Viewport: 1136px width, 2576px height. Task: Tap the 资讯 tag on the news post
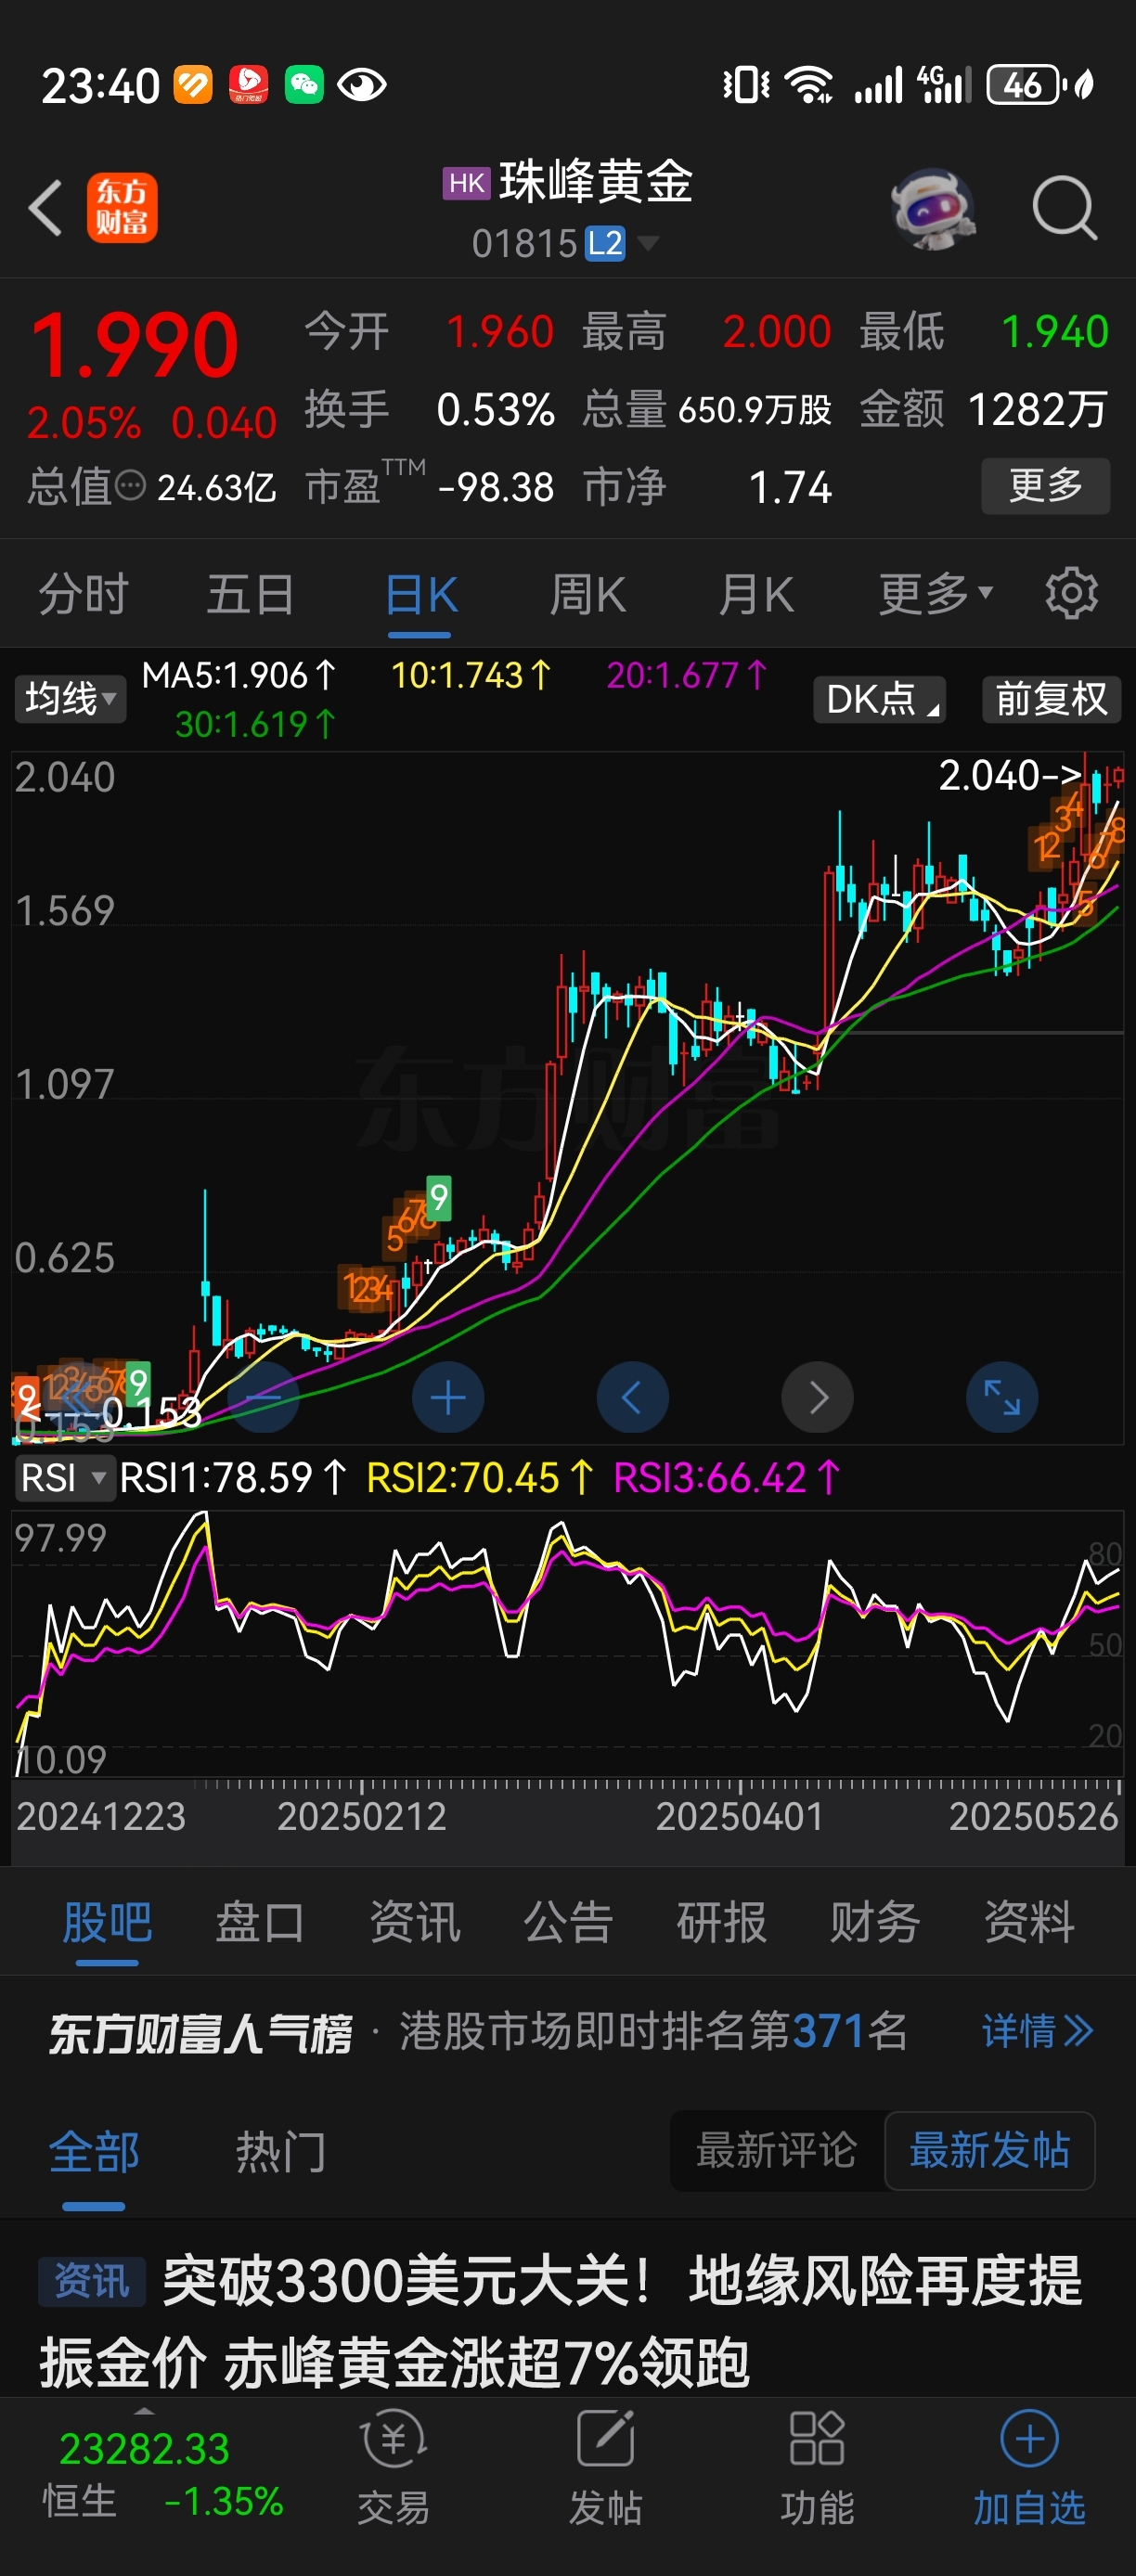[92, 2281]
